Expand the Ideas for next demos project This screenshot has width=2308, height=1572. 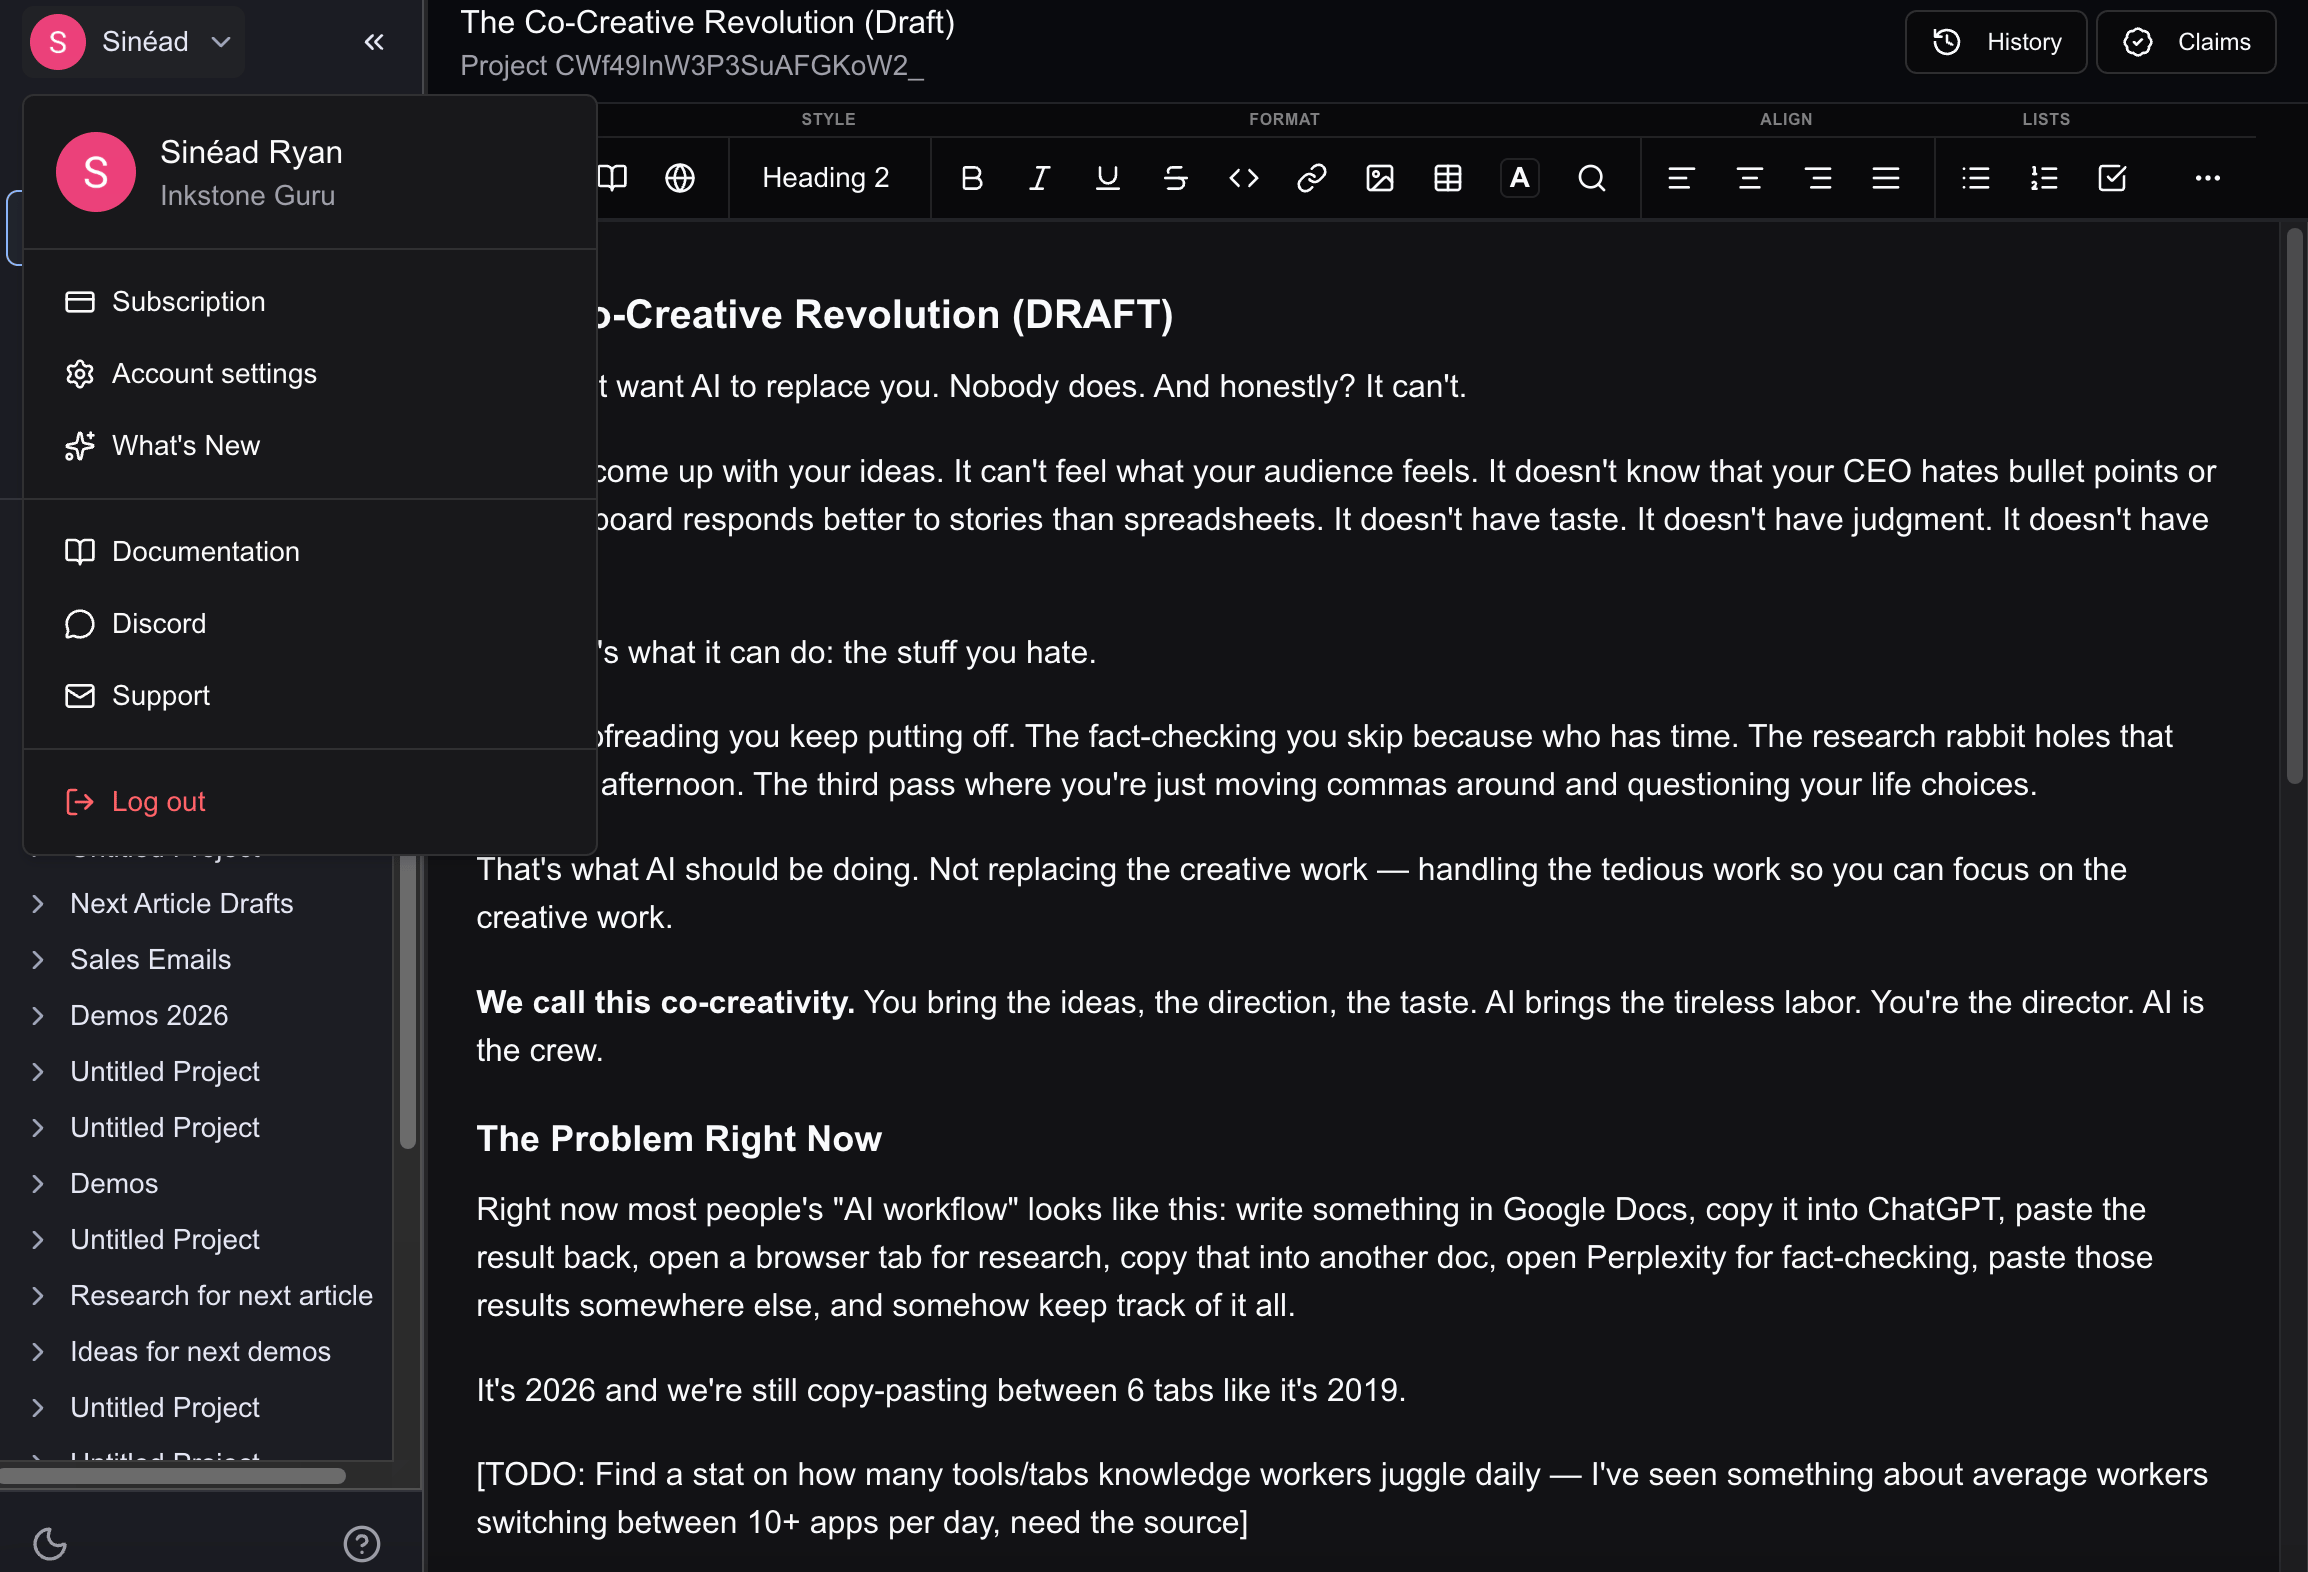[38, 1352]
